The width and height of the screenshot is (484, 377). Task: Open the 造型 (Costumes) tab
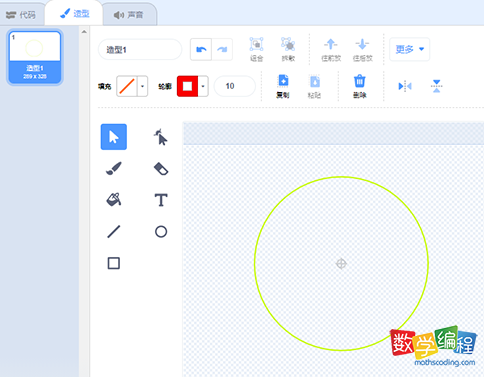tap(74, 14)
